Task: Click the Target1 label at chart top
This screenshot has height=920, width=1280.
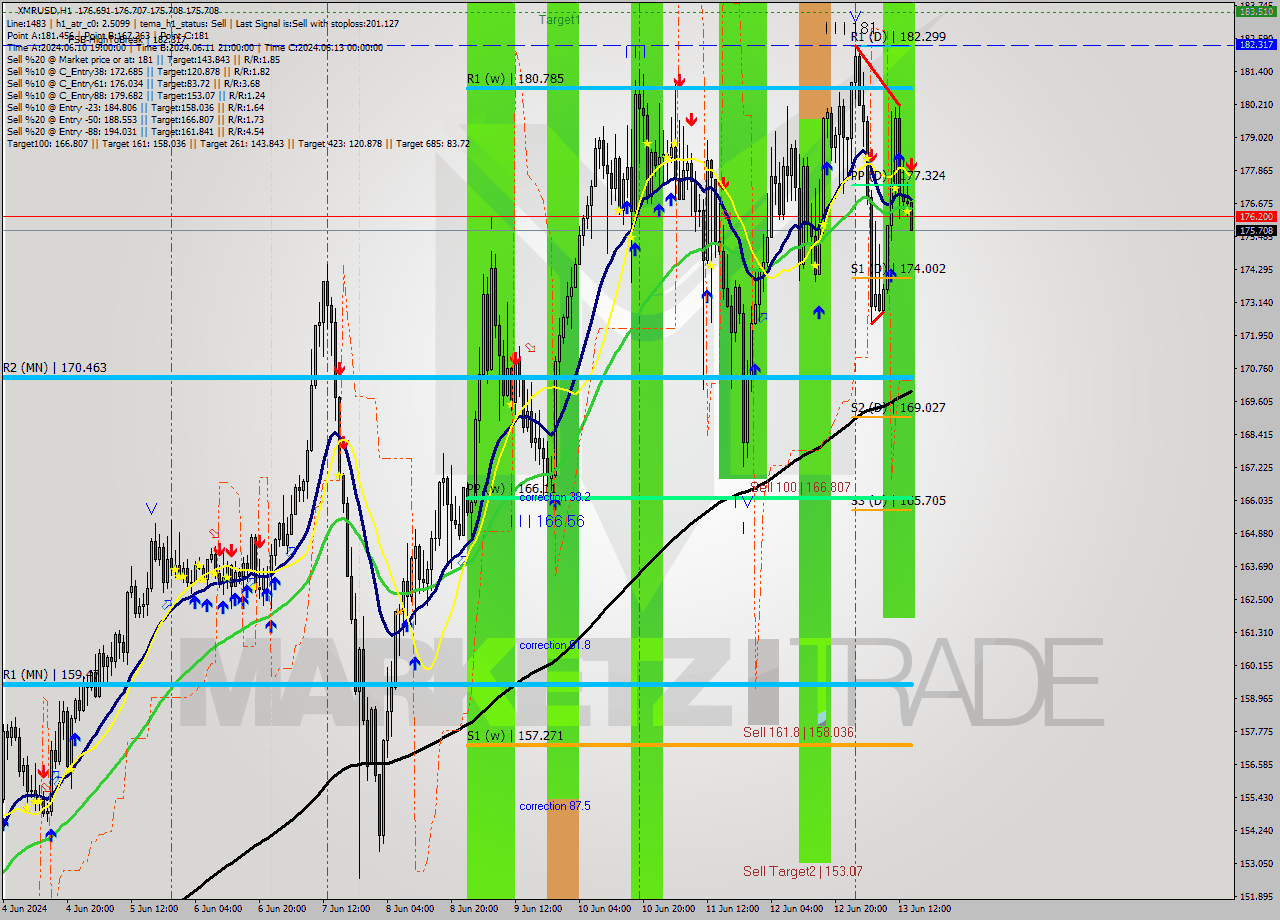Action: (x=559, y=20)
